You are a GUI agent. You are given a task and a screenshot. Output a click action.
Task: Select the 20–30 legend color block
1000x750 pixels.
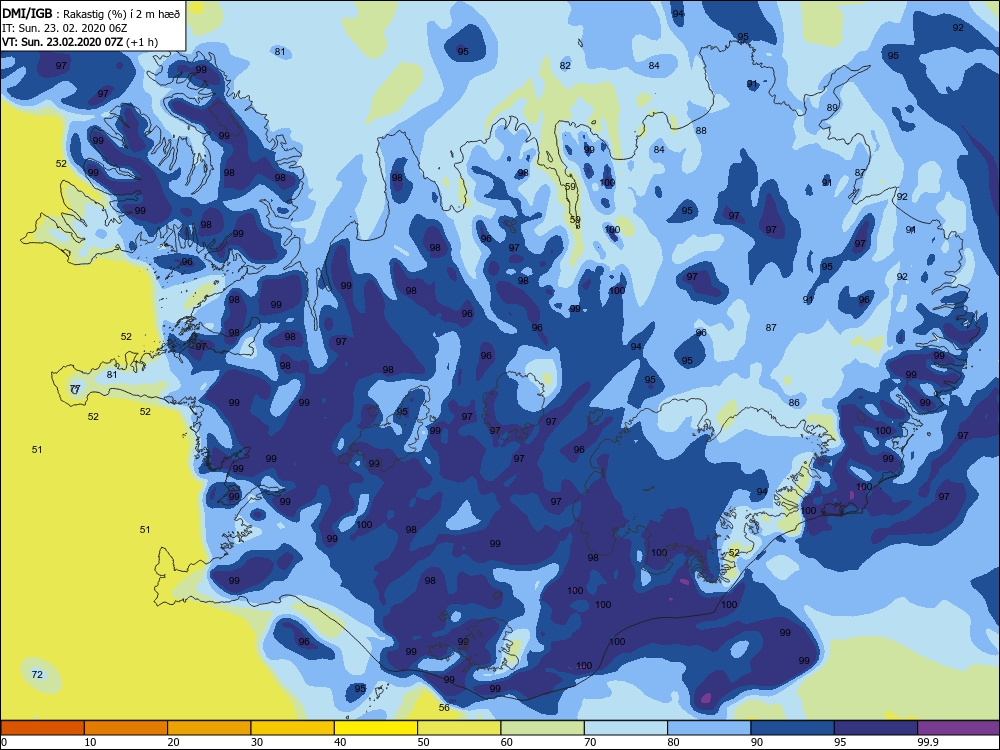(x=209, y=728)
